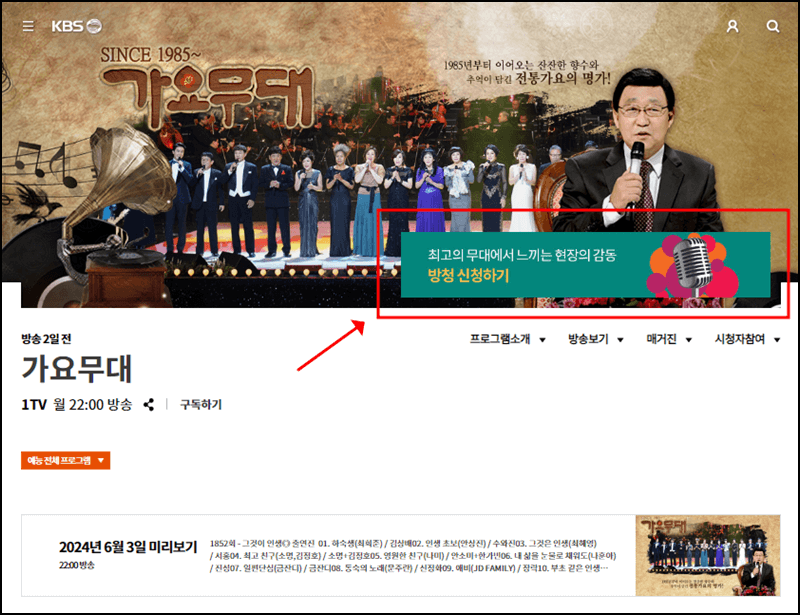Click the KBS logo in the header
Screen dimensions: 800x615
[x=66, y=27]
